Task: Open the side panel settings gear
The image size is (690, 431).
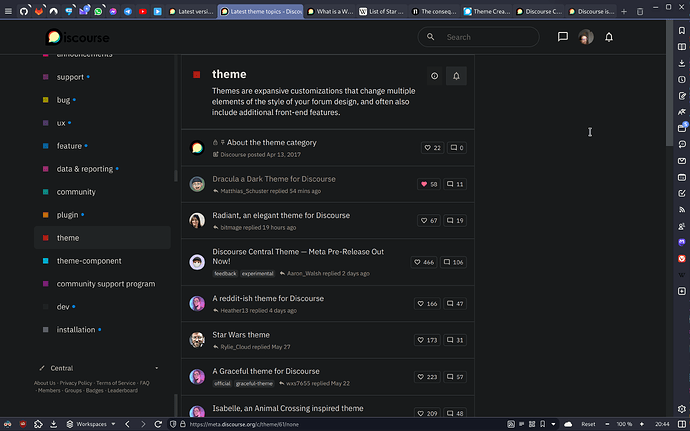Action: (x=682, y=409)
